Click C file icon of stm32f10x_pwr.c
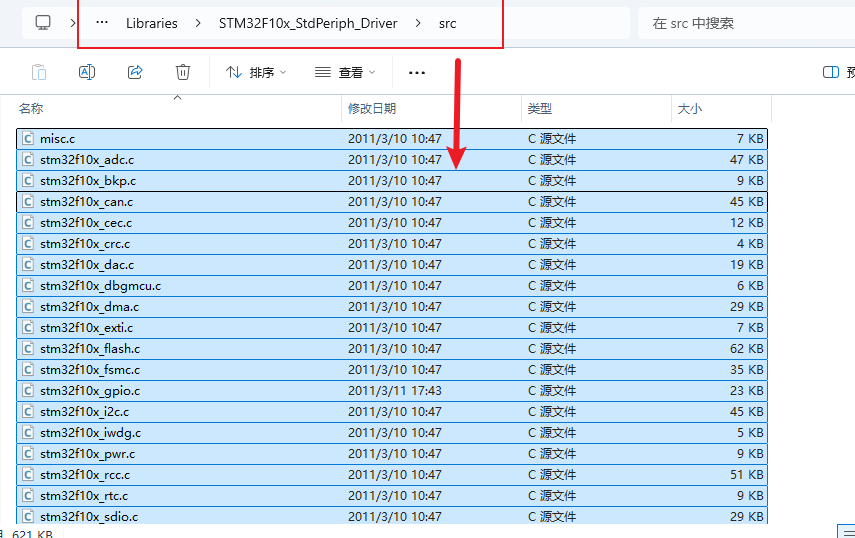 click(28, 454)
